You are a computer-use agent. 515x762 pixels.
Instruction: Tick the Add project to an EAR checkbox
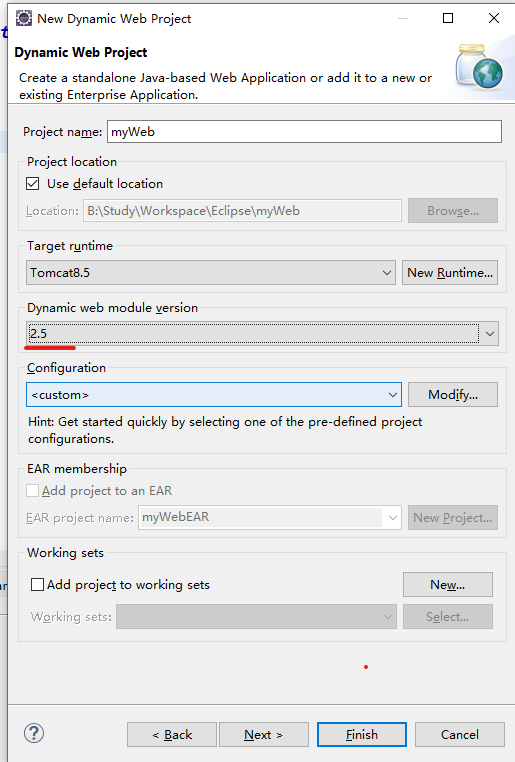33,490
